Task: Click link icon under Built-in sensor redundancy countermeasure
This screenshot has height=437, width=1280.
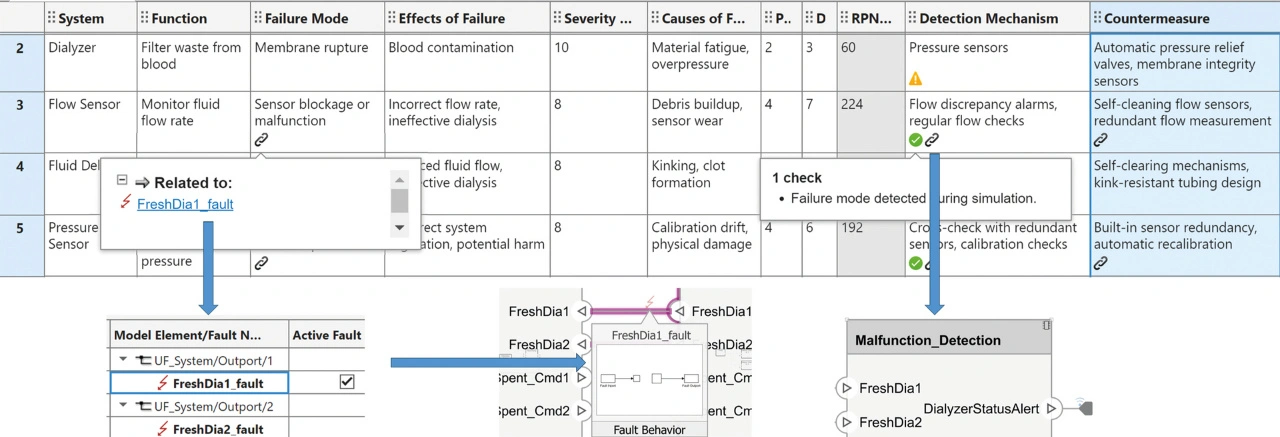Action: pos(1101,263)
